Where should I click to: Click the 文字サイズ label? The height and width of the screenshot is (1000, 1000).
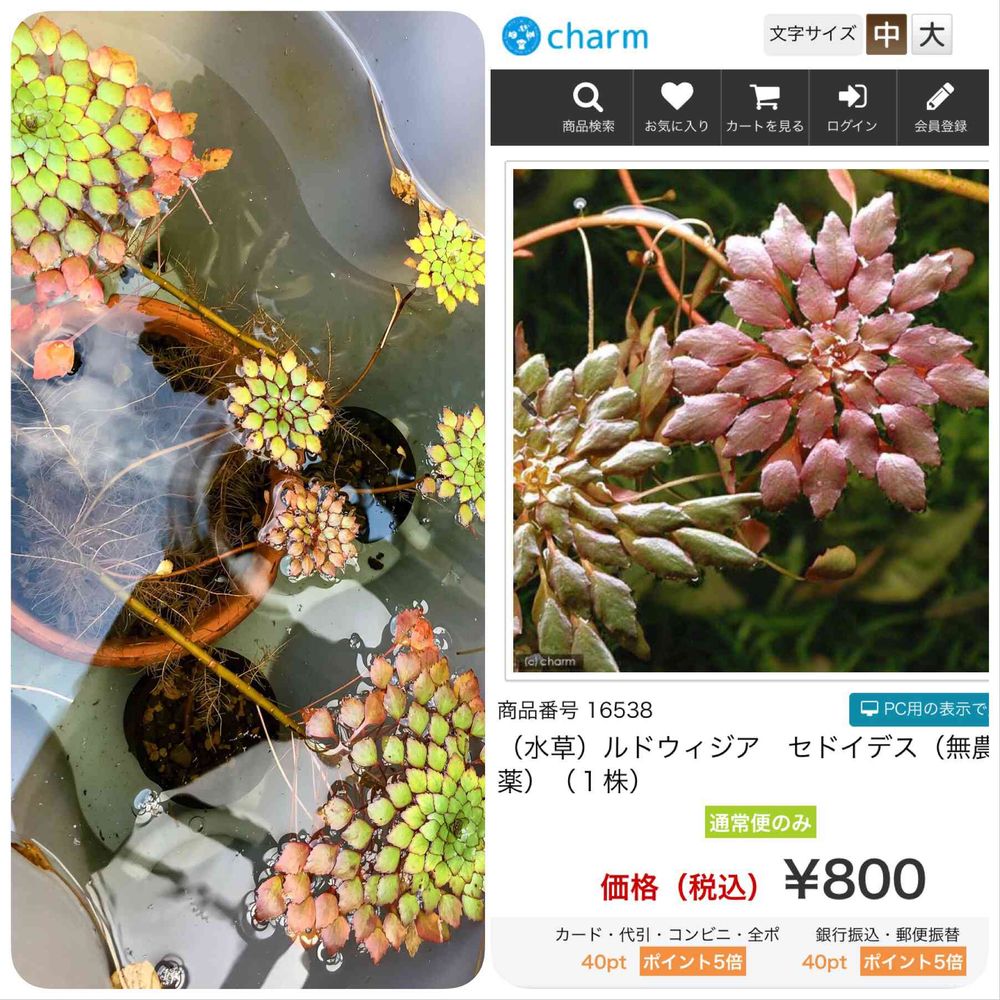(812, 34)
